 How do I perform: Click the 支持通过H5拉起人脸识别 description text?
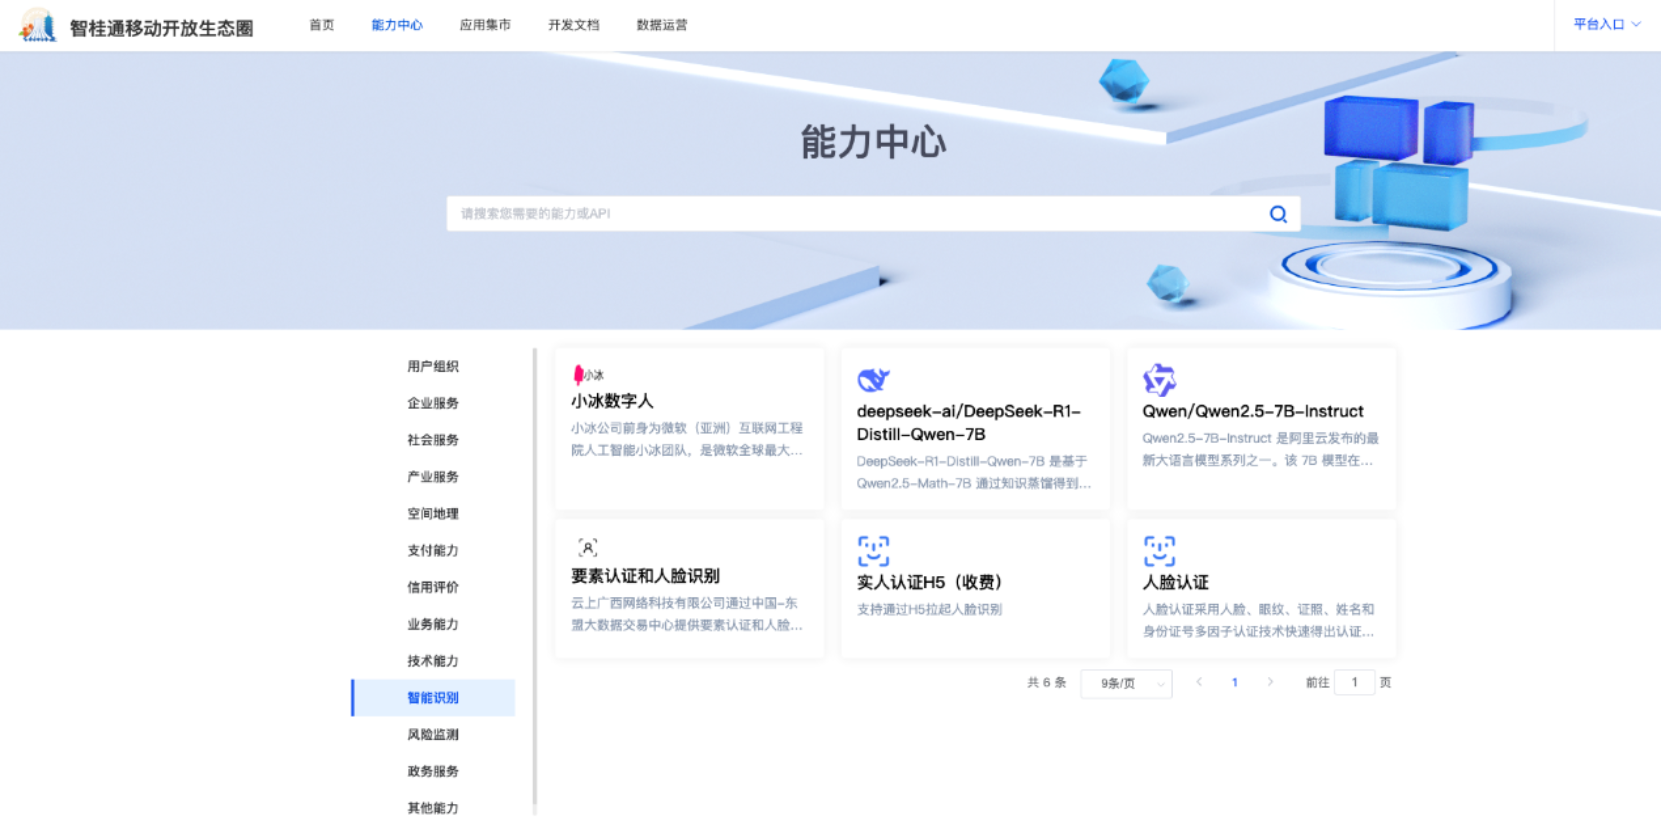(x=929, y=609)
